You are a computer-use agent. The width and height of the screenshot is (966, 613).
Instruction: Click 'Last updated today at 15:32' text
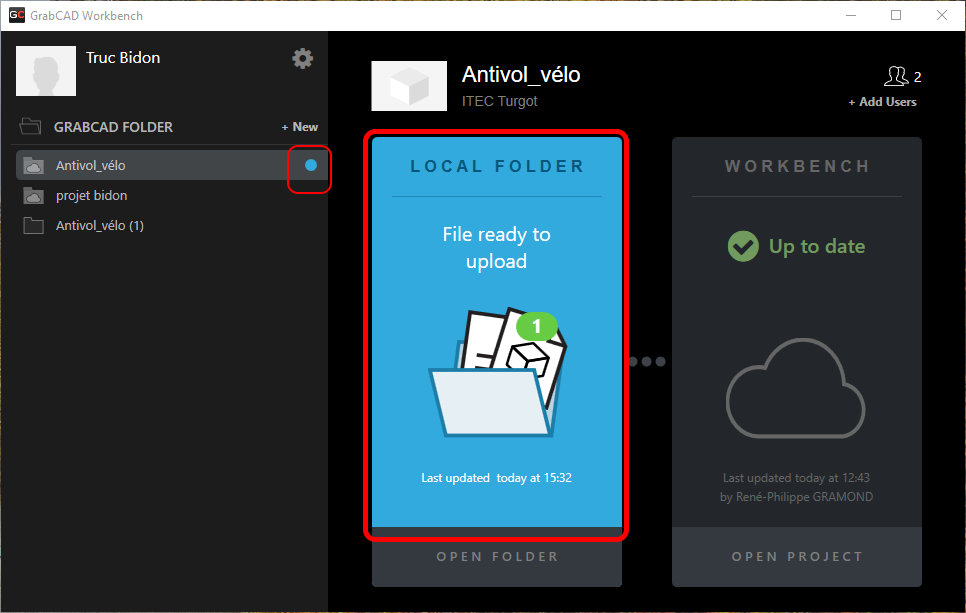[x=497, y=478]
